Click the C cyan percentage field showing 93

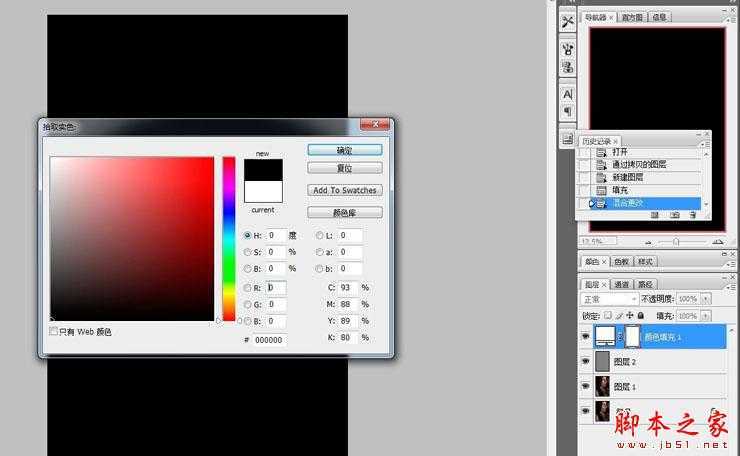point(348,287)
